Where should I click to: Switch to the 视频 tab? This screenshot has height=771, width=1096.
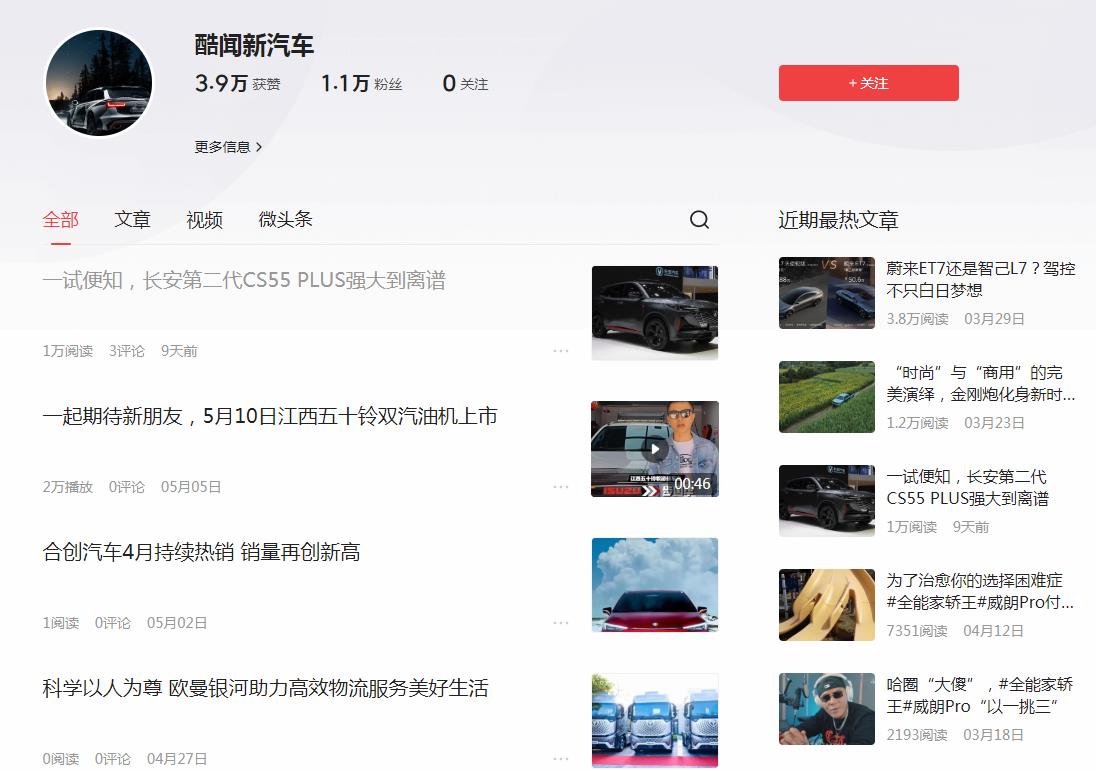tap(204, 219)
